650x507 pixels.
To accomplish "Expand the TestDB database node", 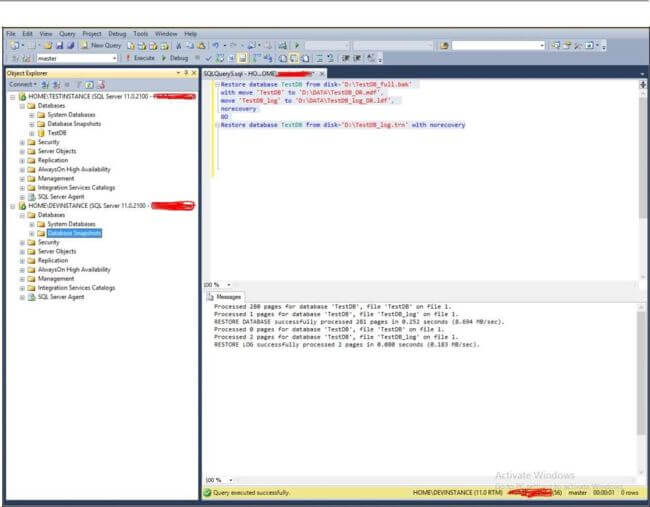I will (31, 132).
